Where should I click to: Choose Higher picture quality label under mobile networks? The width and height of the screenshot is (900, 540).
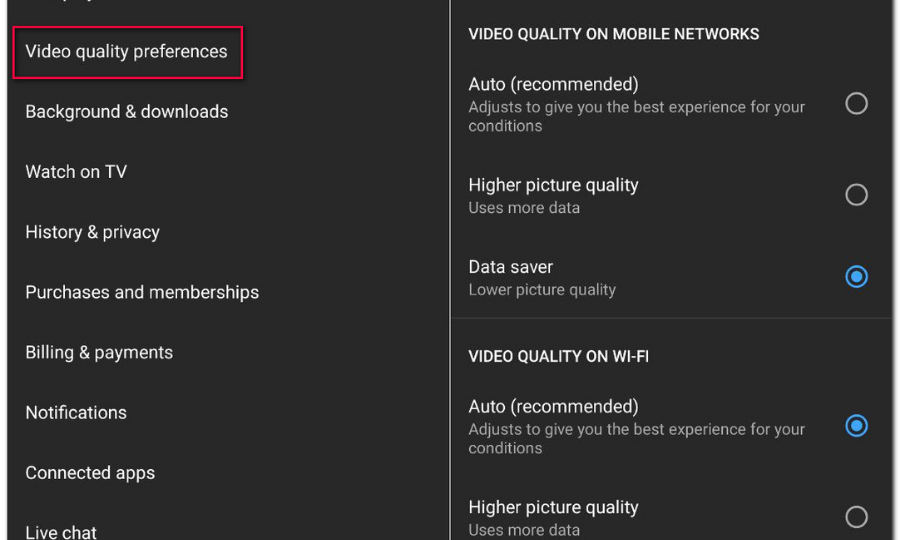coord(553,185)
